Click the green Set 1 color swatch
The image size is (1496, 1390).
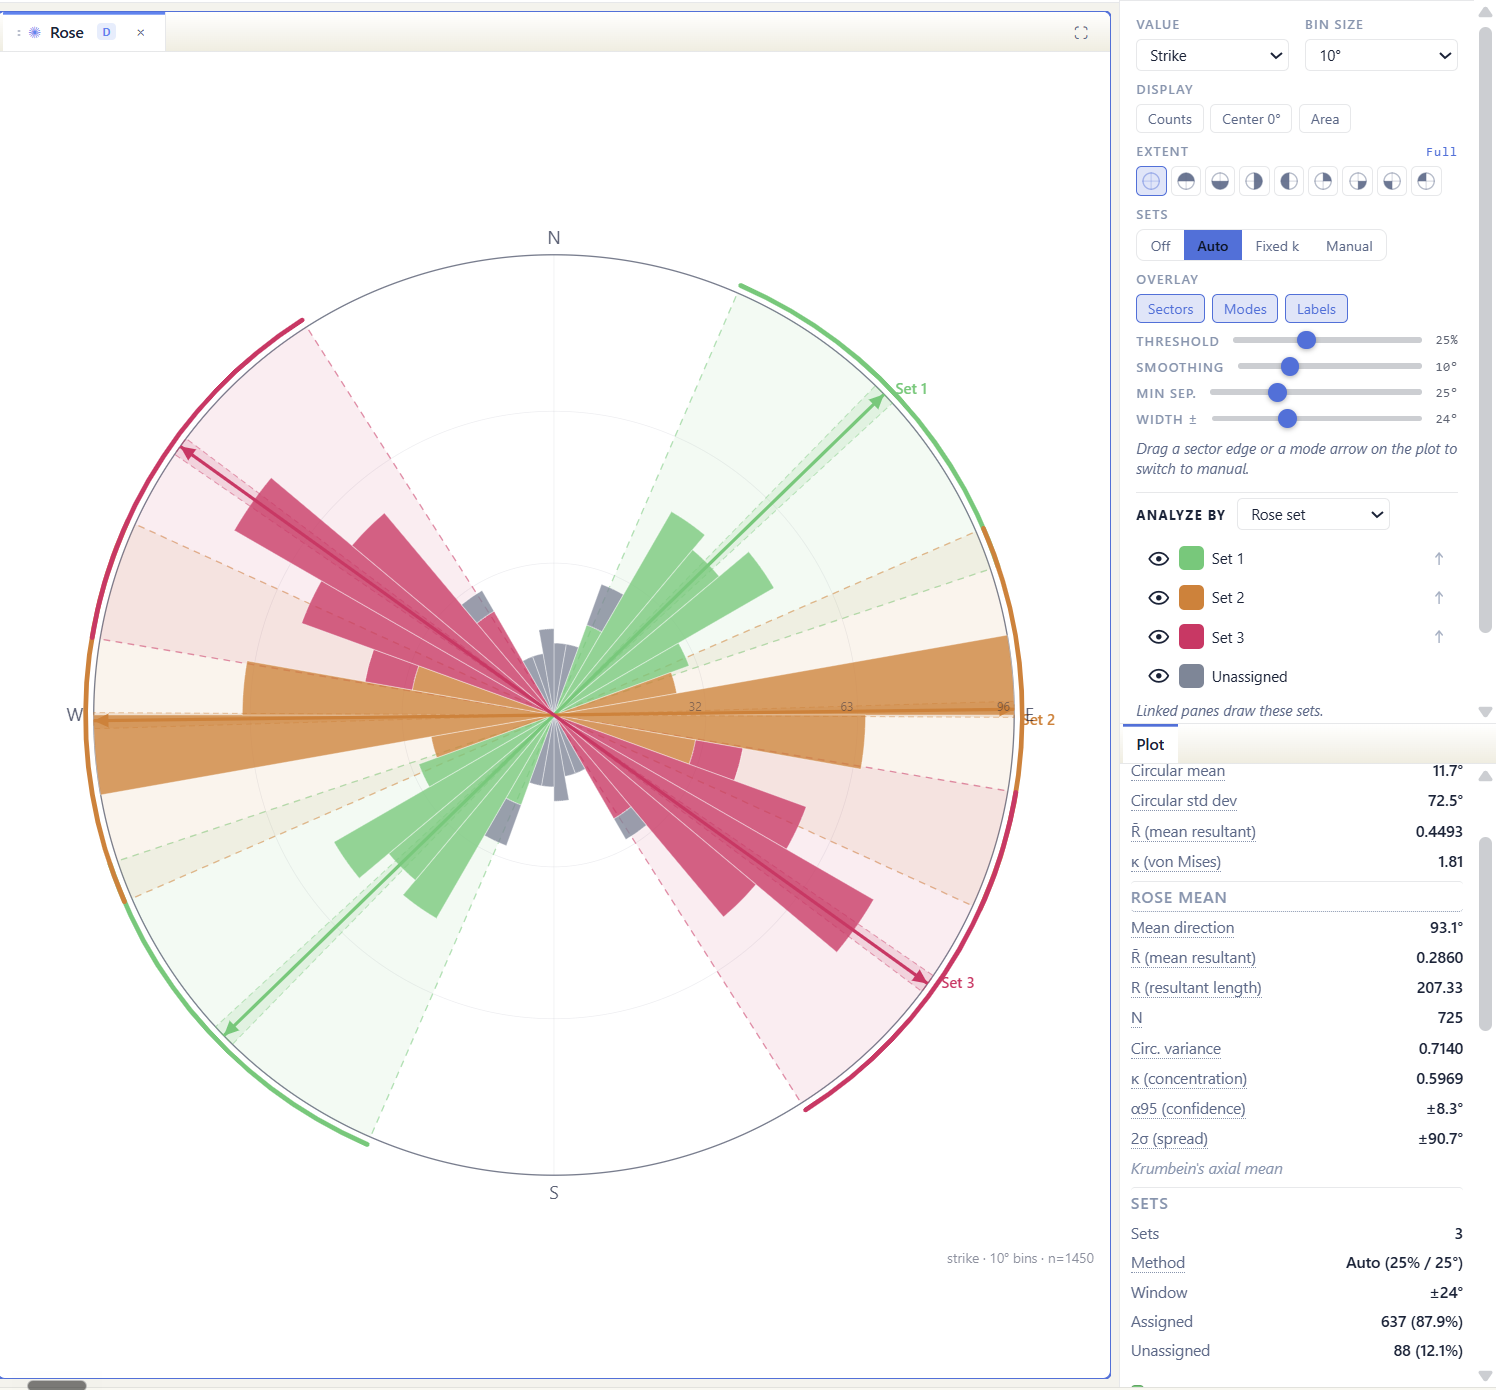(x=1191, y=558)
